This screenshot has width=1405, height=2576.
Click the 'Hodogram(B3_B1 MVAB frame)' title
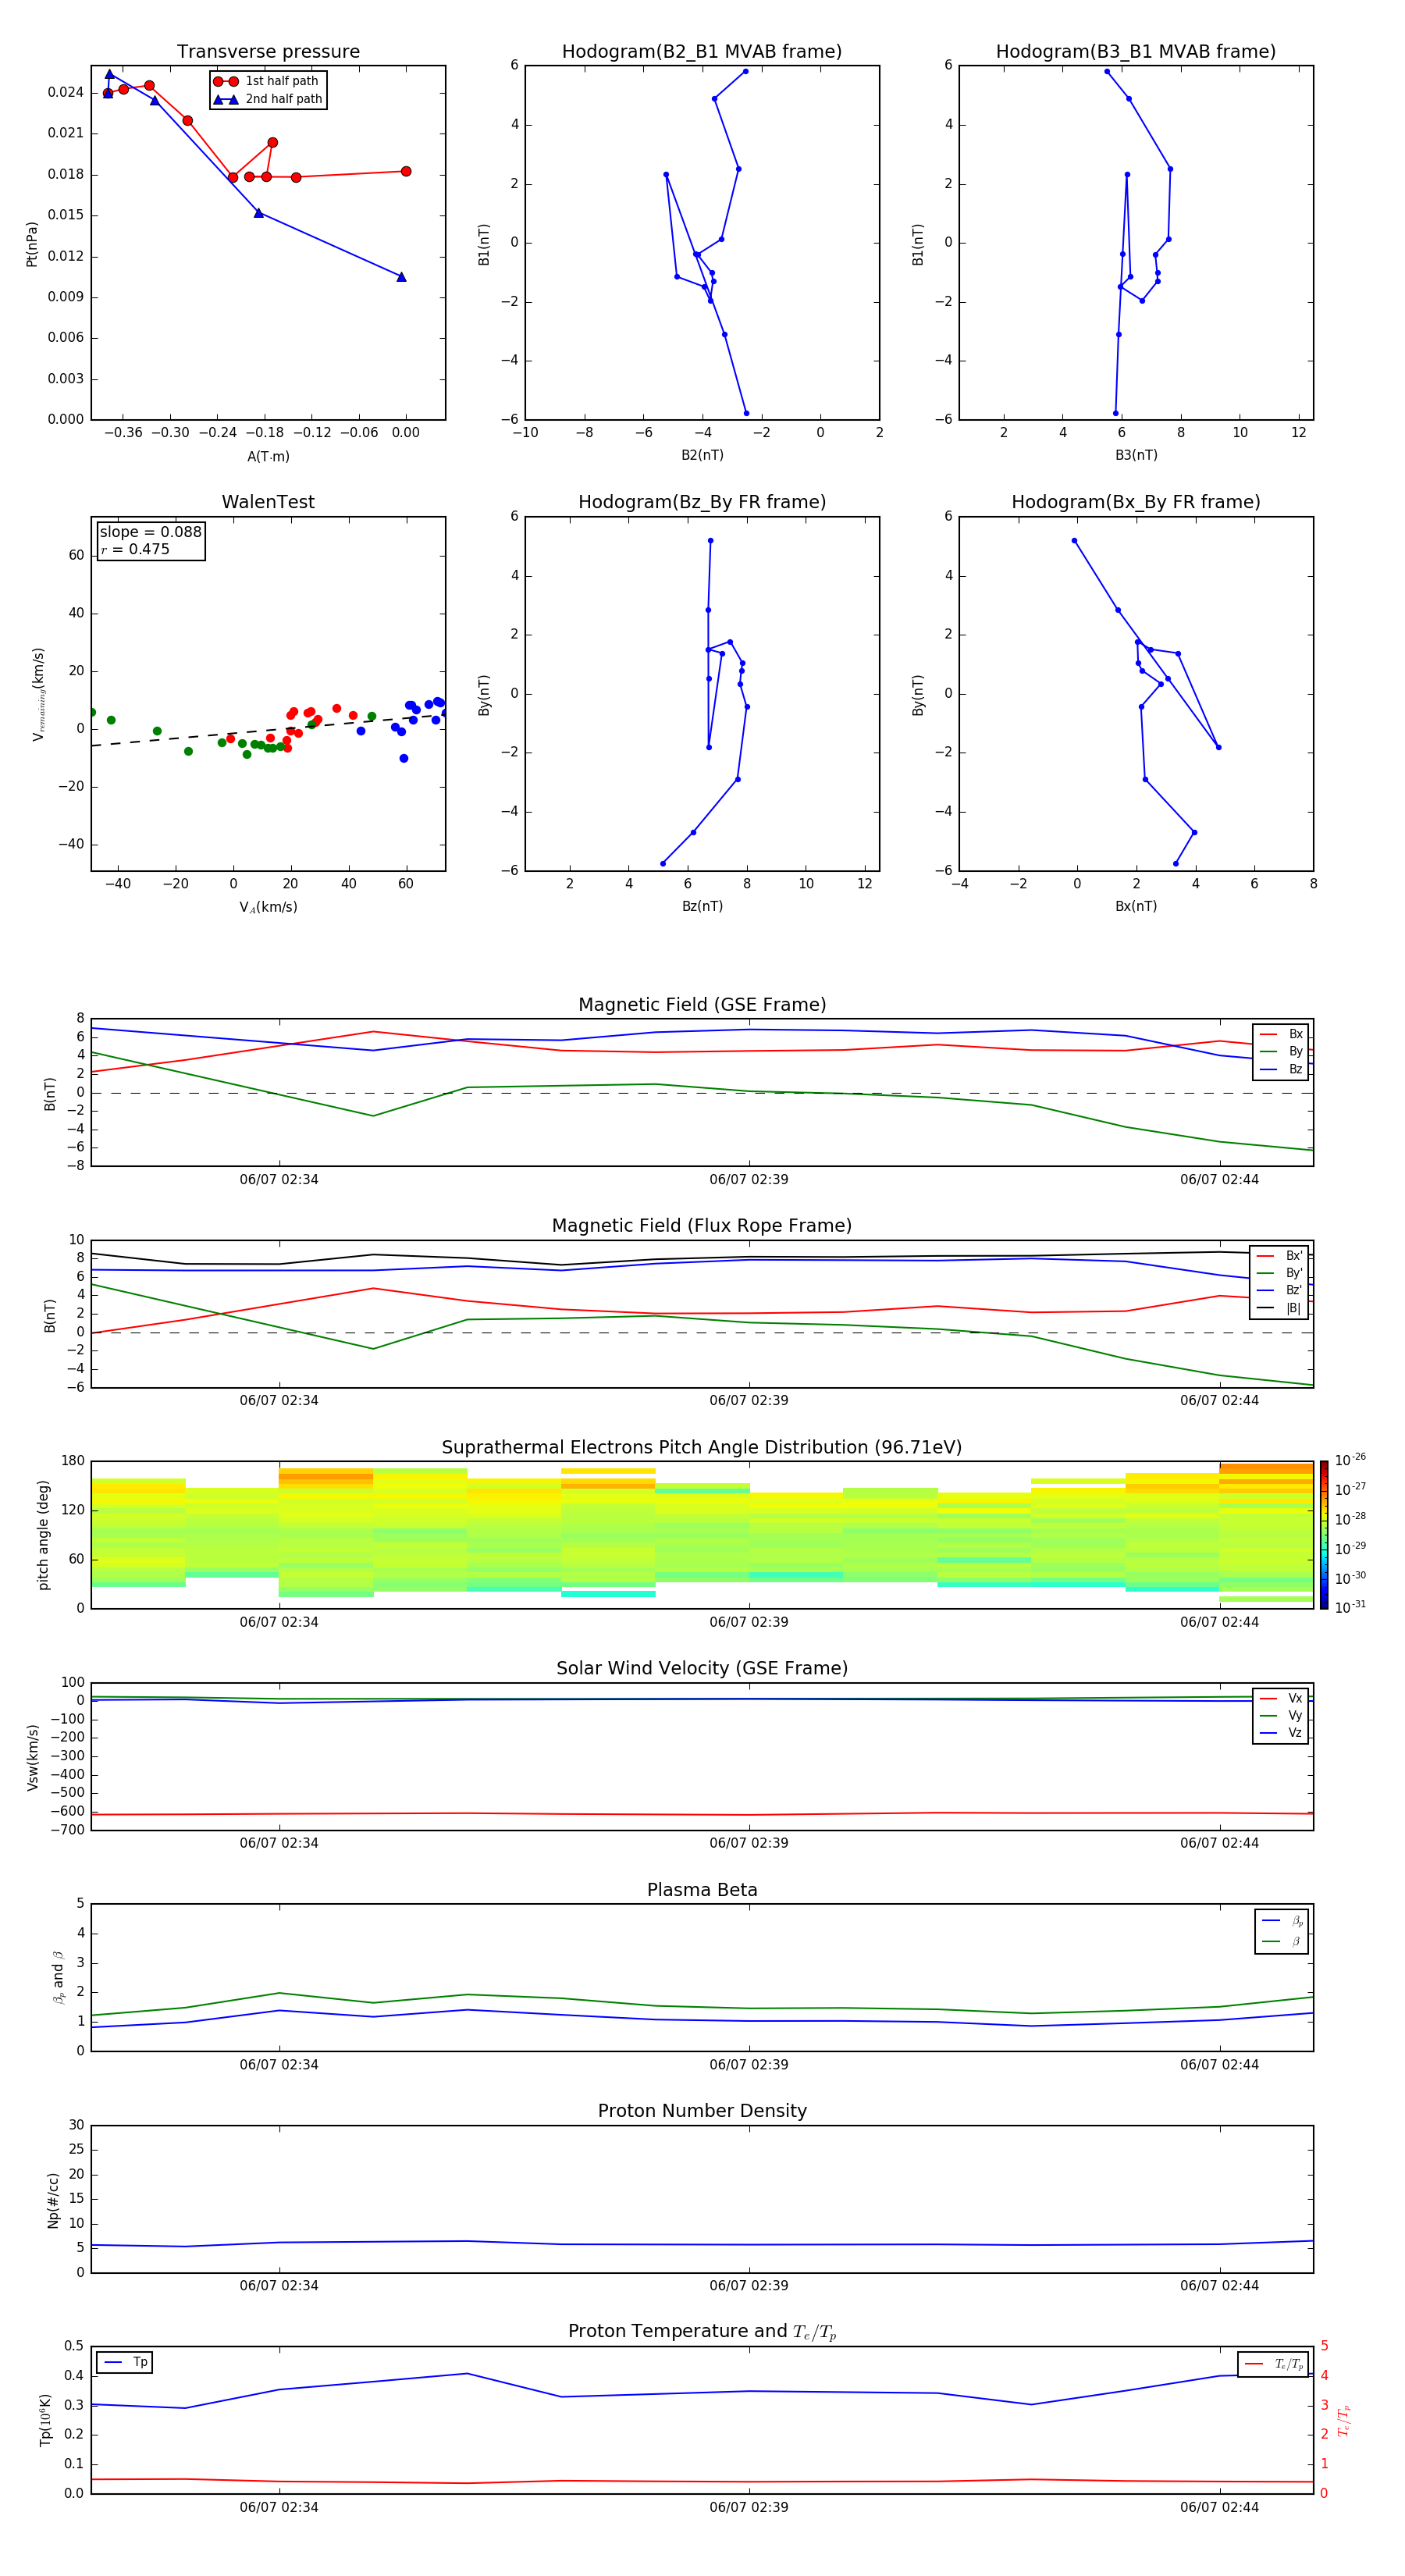point(1136,51)
